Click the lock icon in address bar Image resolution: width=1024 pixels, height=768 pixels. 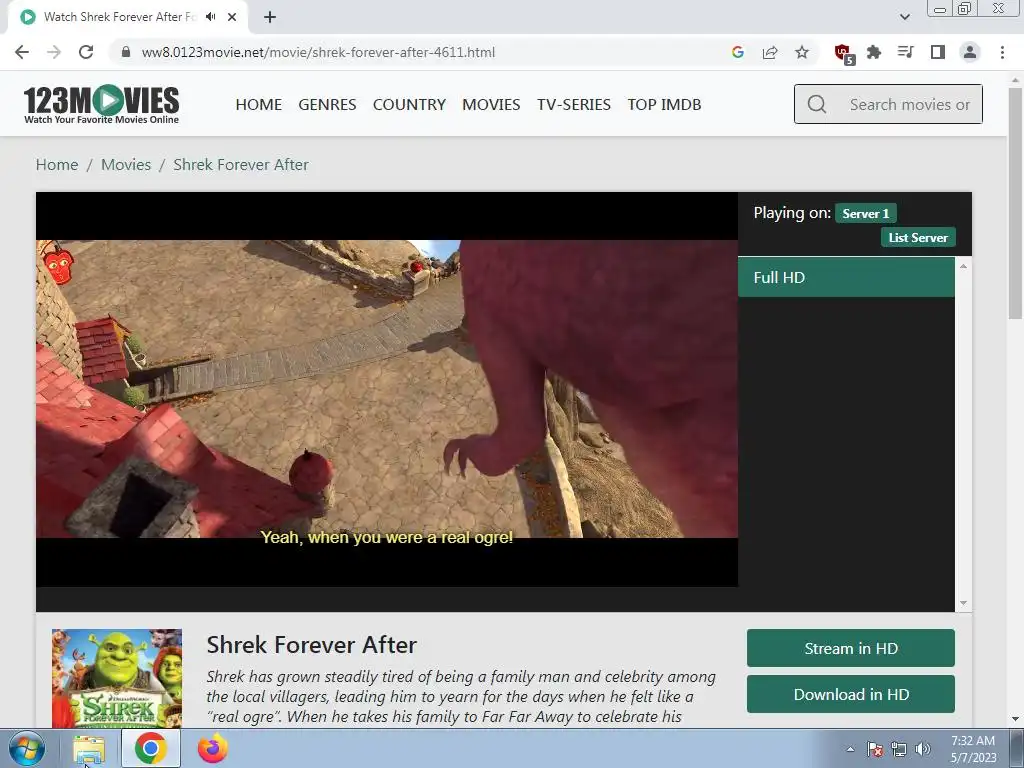click(x=126, y=52)
